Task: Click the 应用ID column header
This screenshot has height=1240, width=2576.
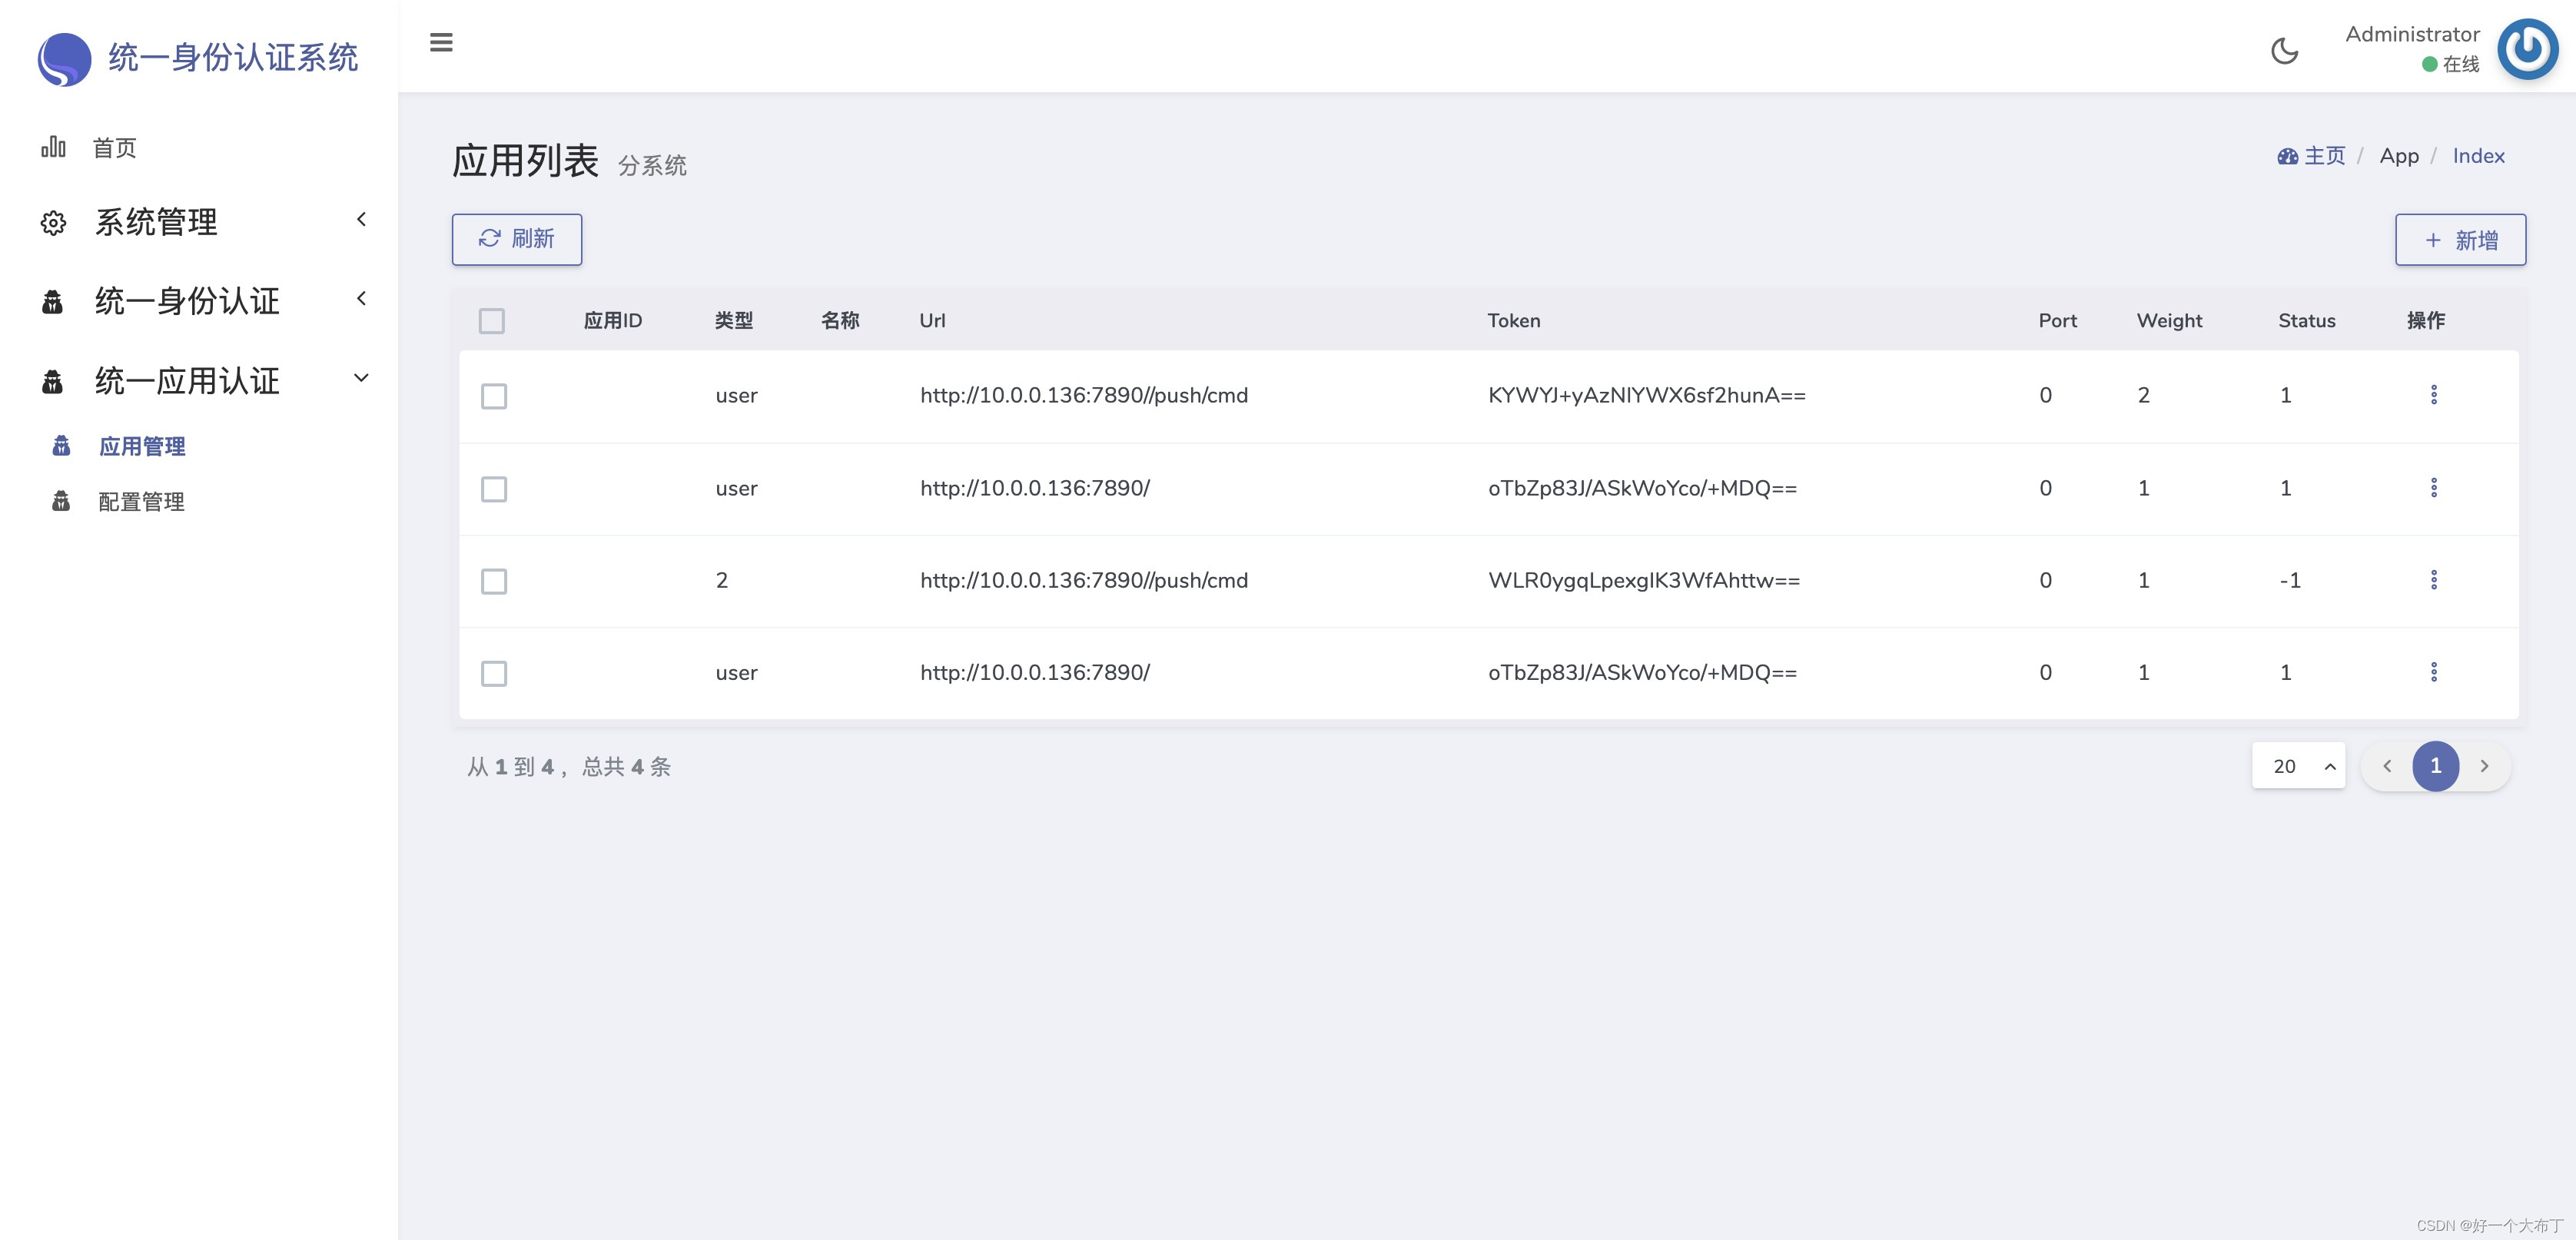Action: 613,320
